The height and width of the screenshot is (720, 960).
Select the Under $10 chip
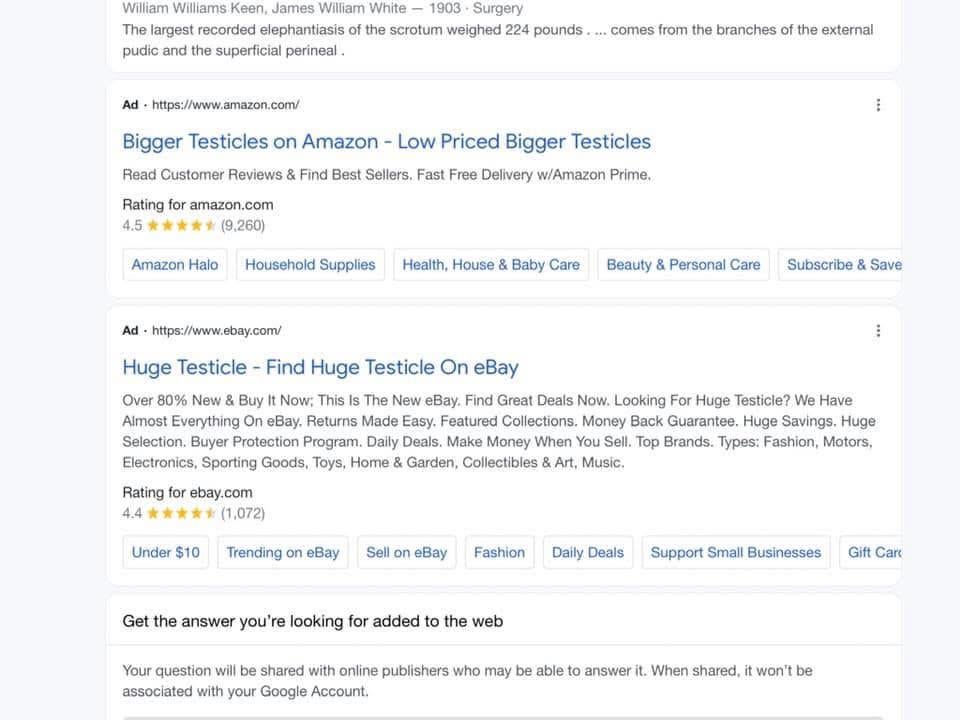tap(166, 552)
